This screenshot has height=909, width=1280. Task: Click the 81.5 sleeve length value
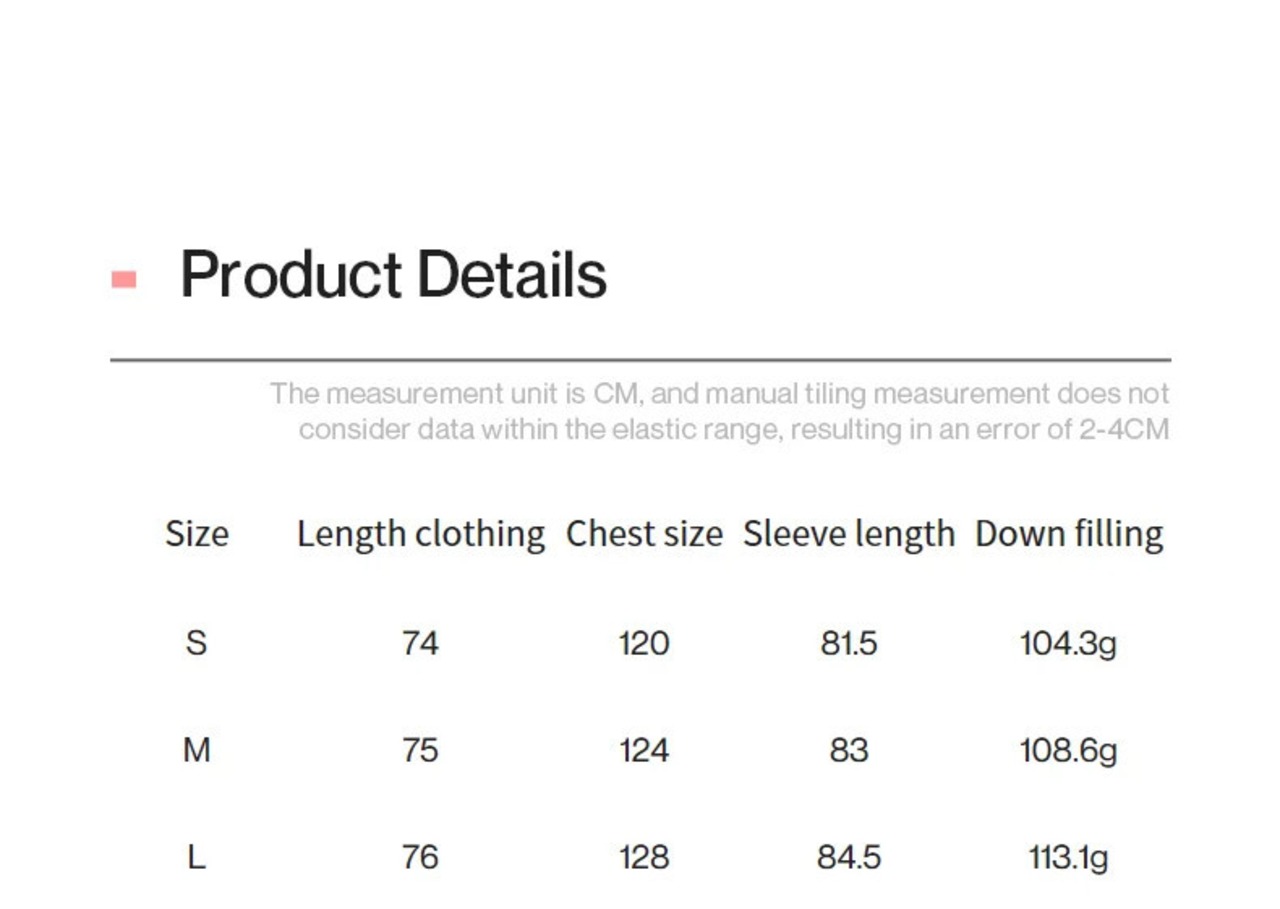(x=849, y=642)
